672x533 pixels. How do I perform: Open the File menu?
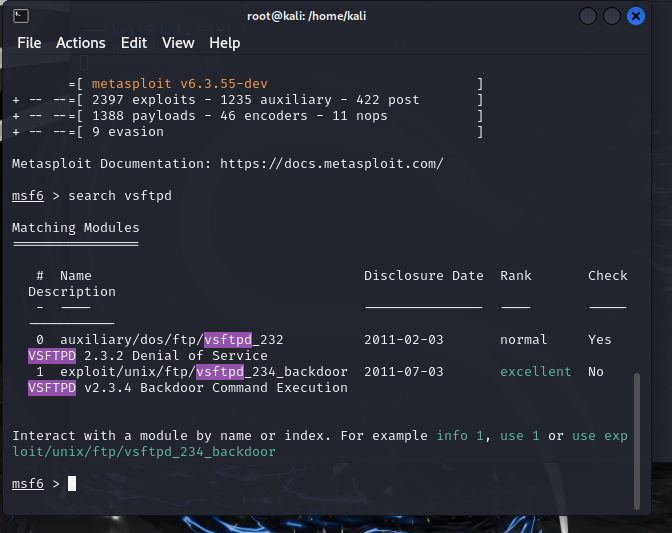point(29,43)
